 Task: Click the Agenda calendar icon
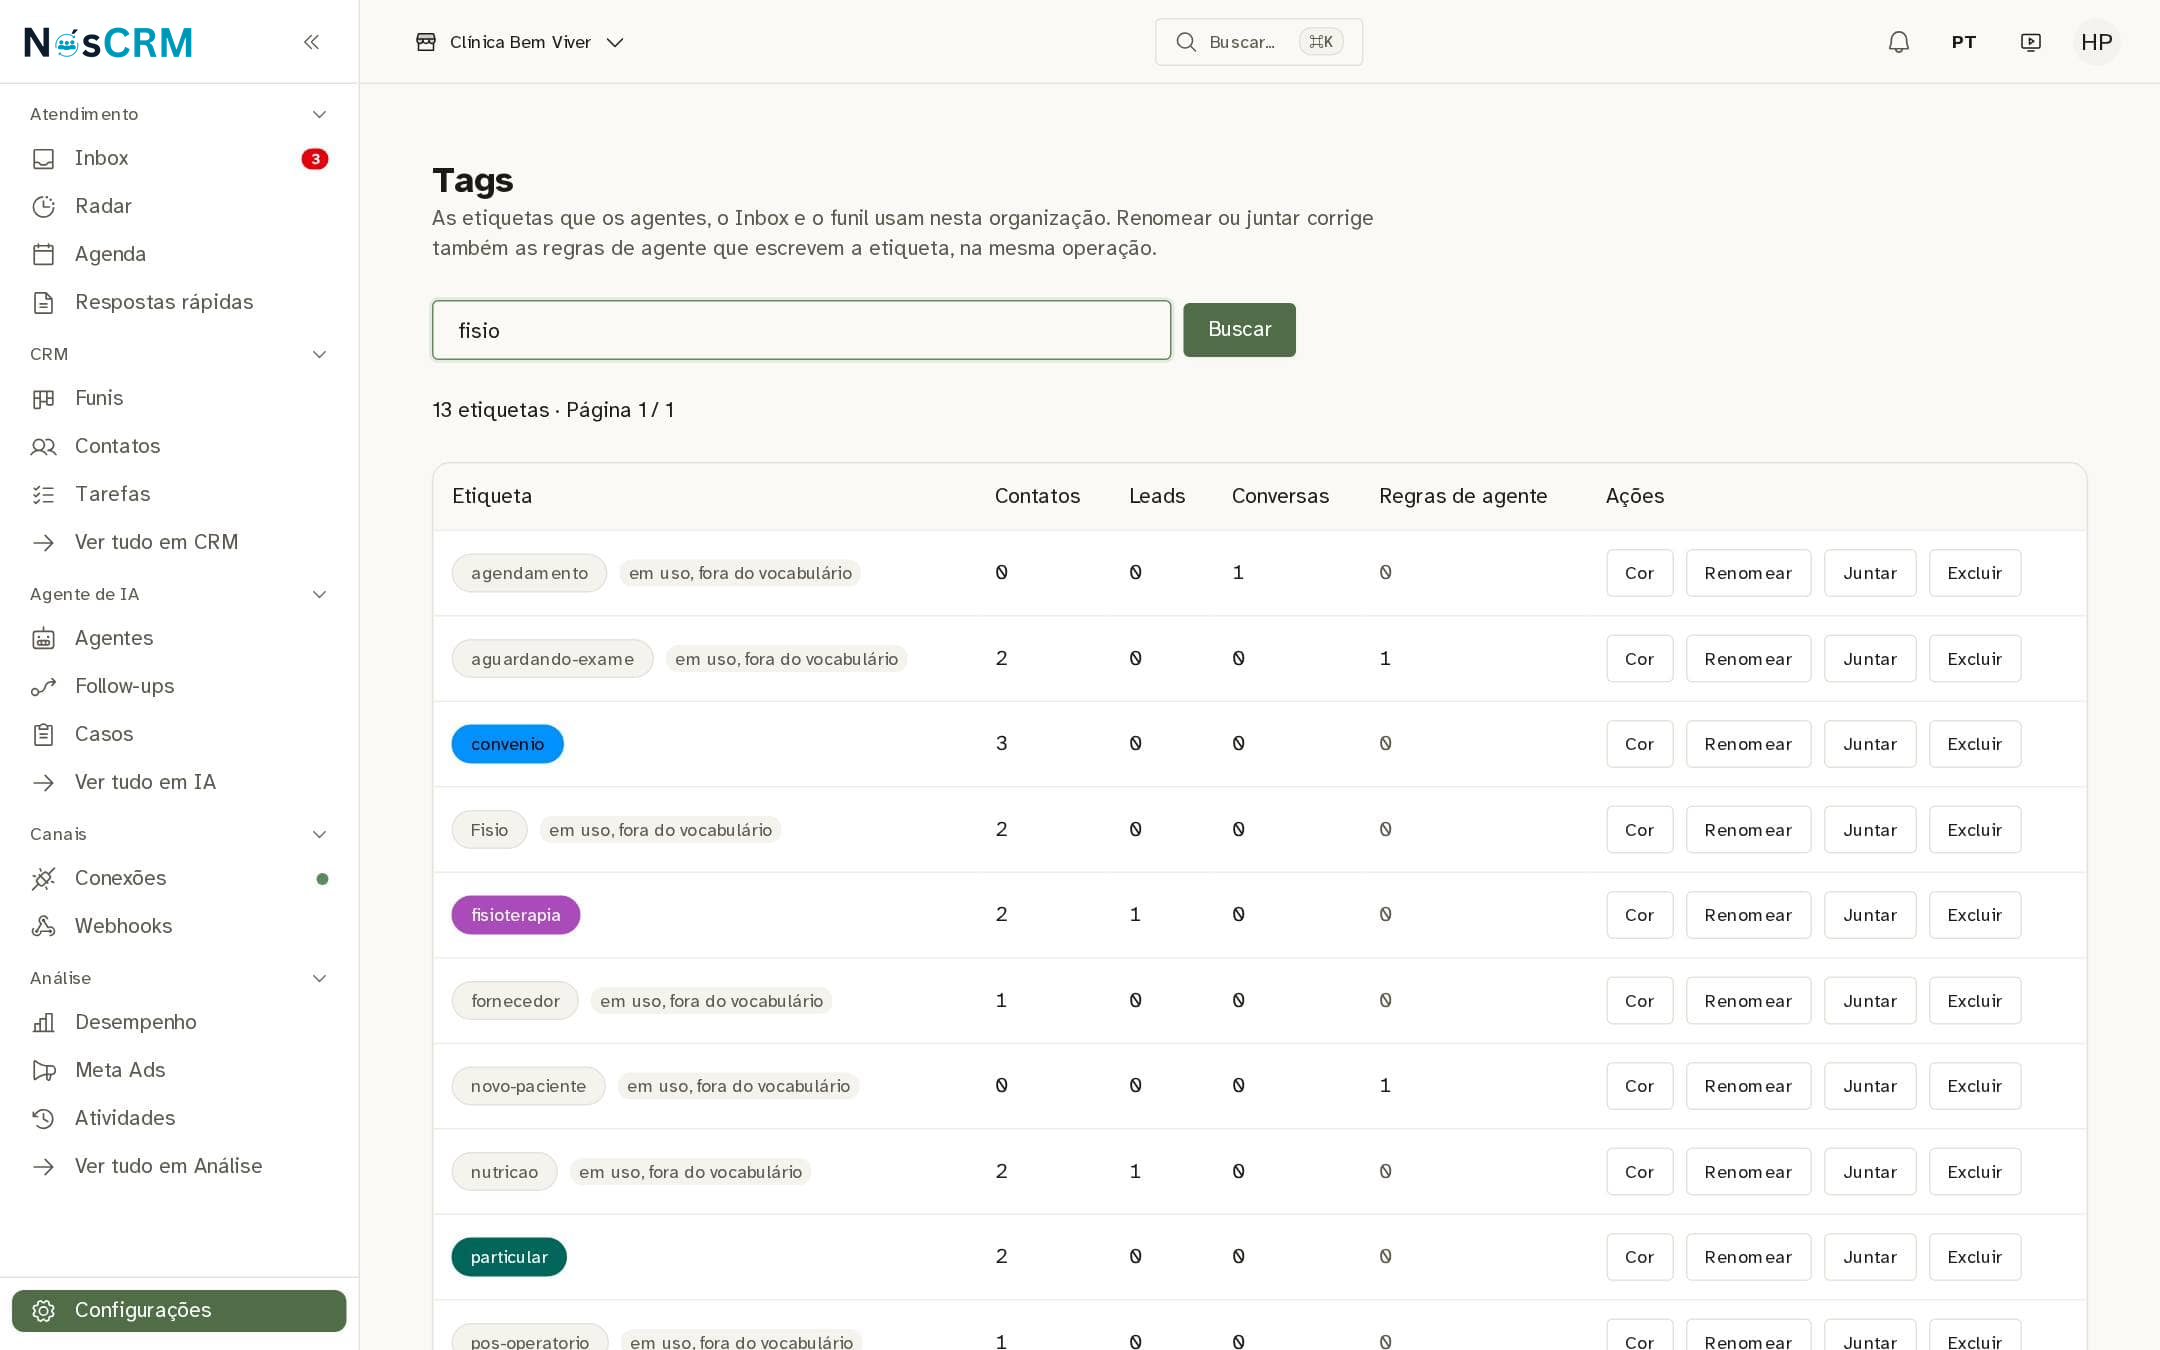point(43,255)
